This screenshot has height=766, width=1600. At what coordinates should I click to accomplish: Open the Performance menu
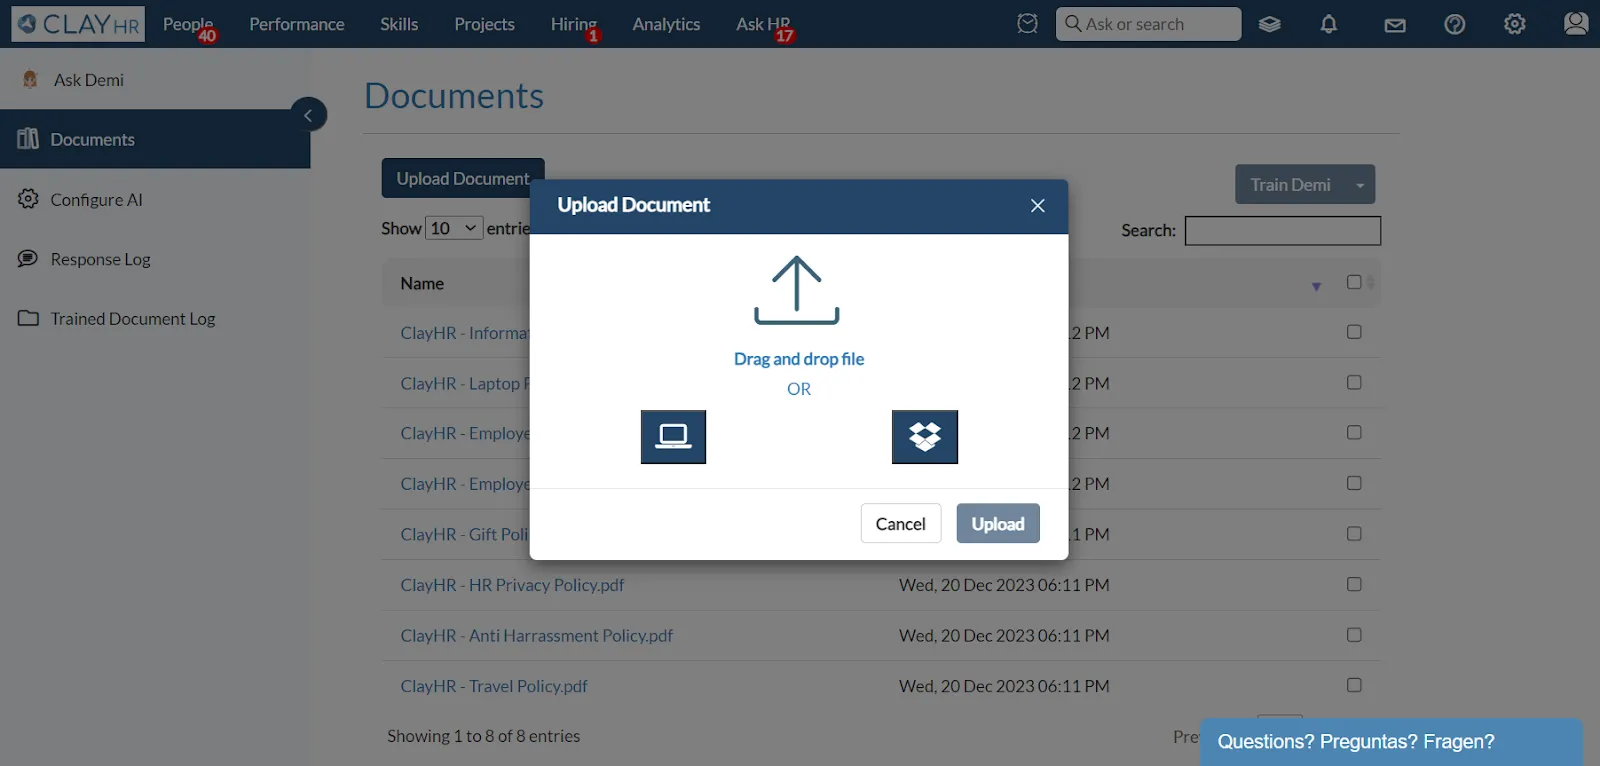(x=297, y=24)
